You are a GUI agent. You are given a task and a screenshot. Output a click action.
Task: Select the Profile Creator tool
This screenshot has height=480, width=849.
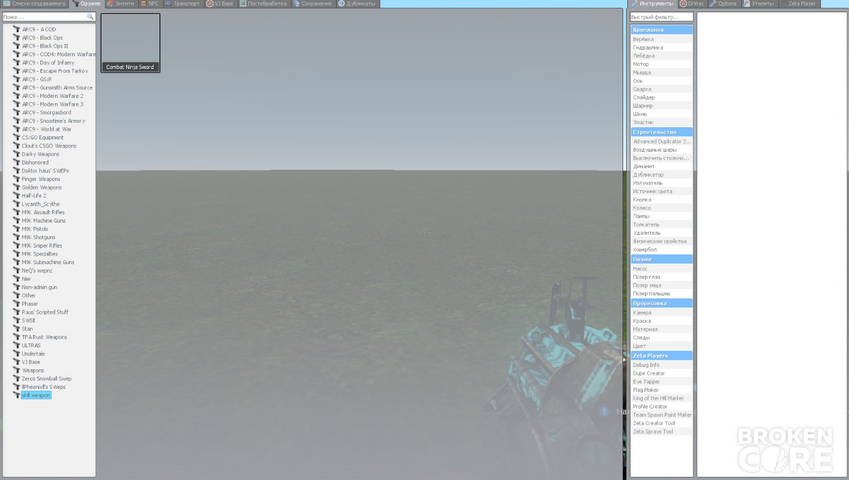(x=661, y=406)
